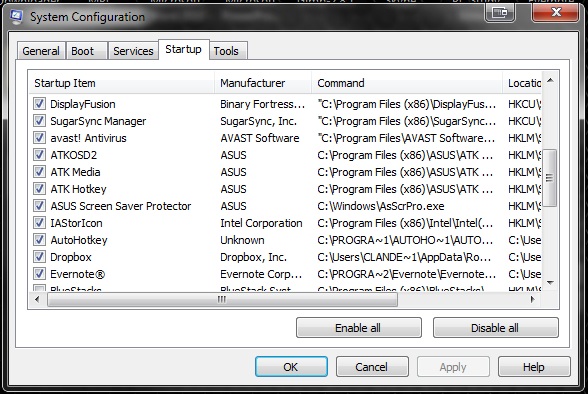Uncheck the DisplayFusion startup item
The width and height of the screenshot is (588, 394).
point(39,104)
